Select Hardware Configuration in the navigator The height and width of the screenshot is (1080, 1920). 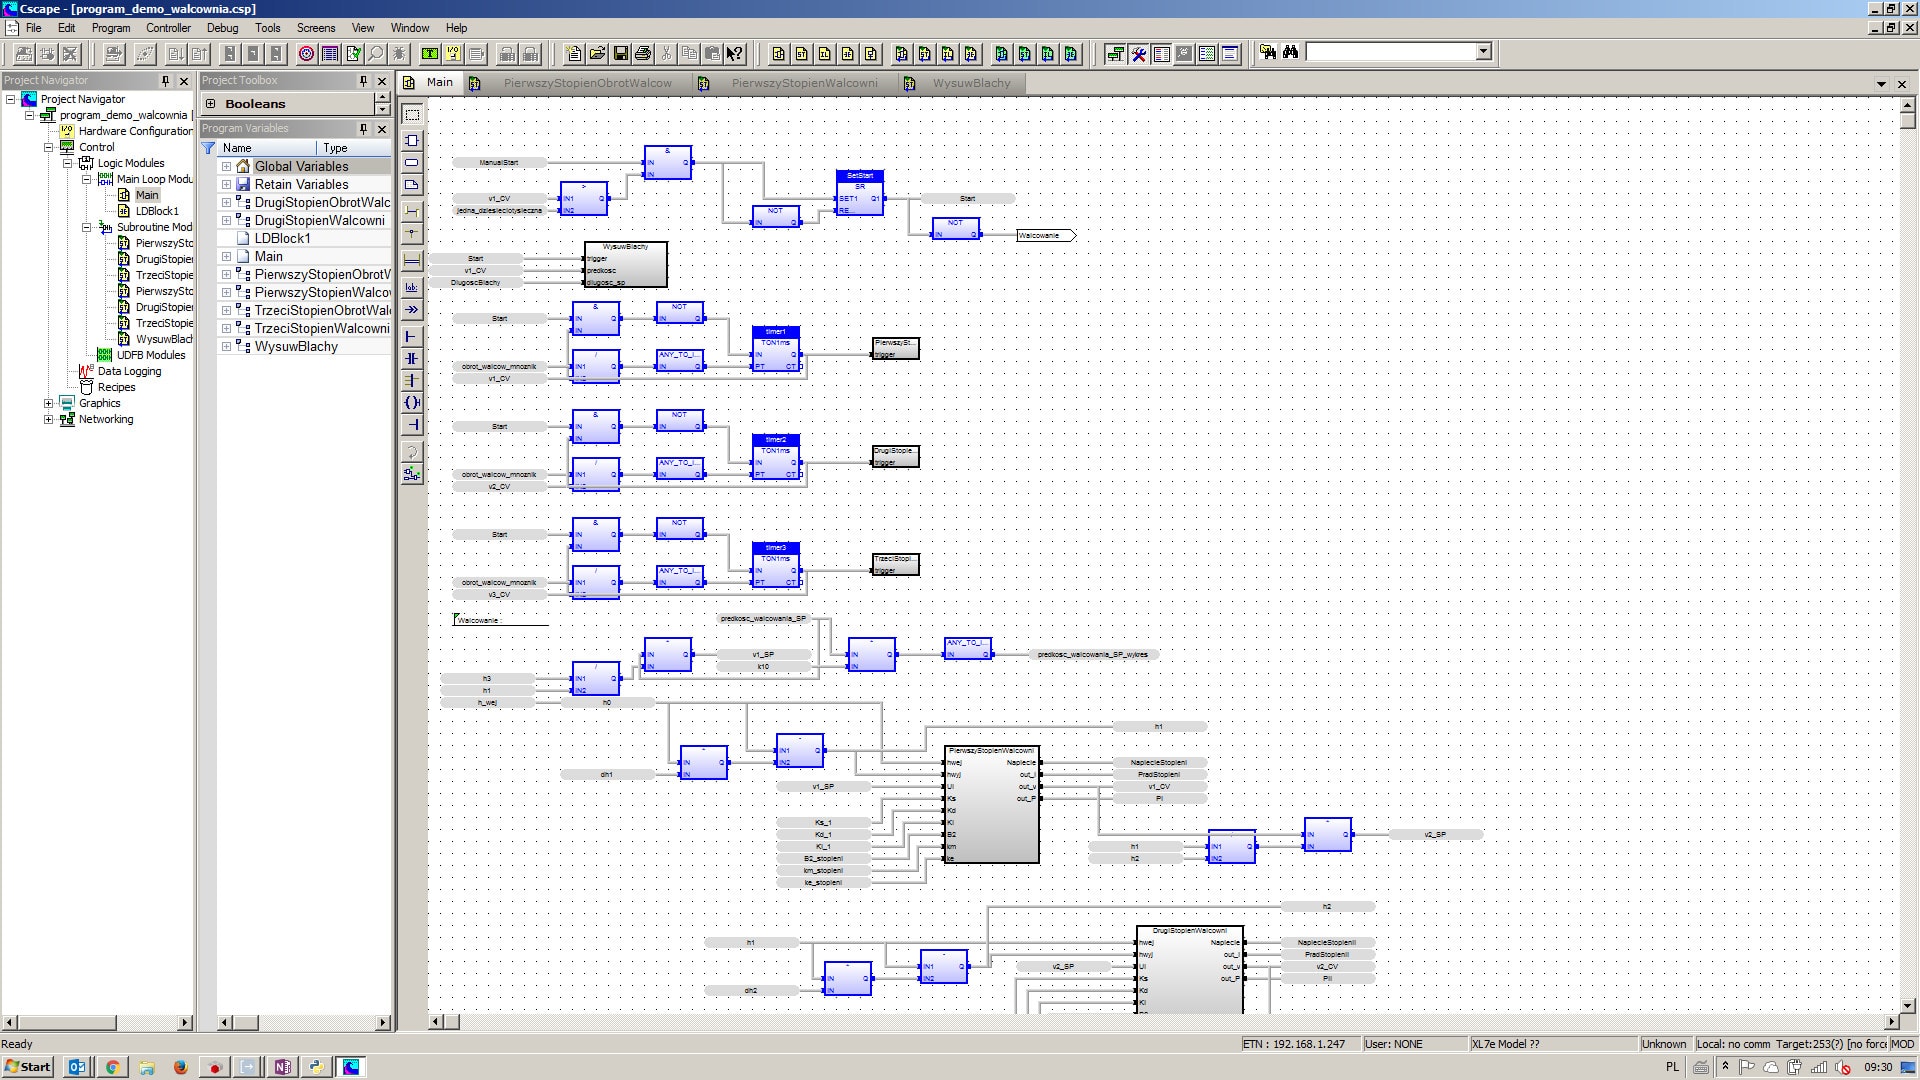[135, 131]
